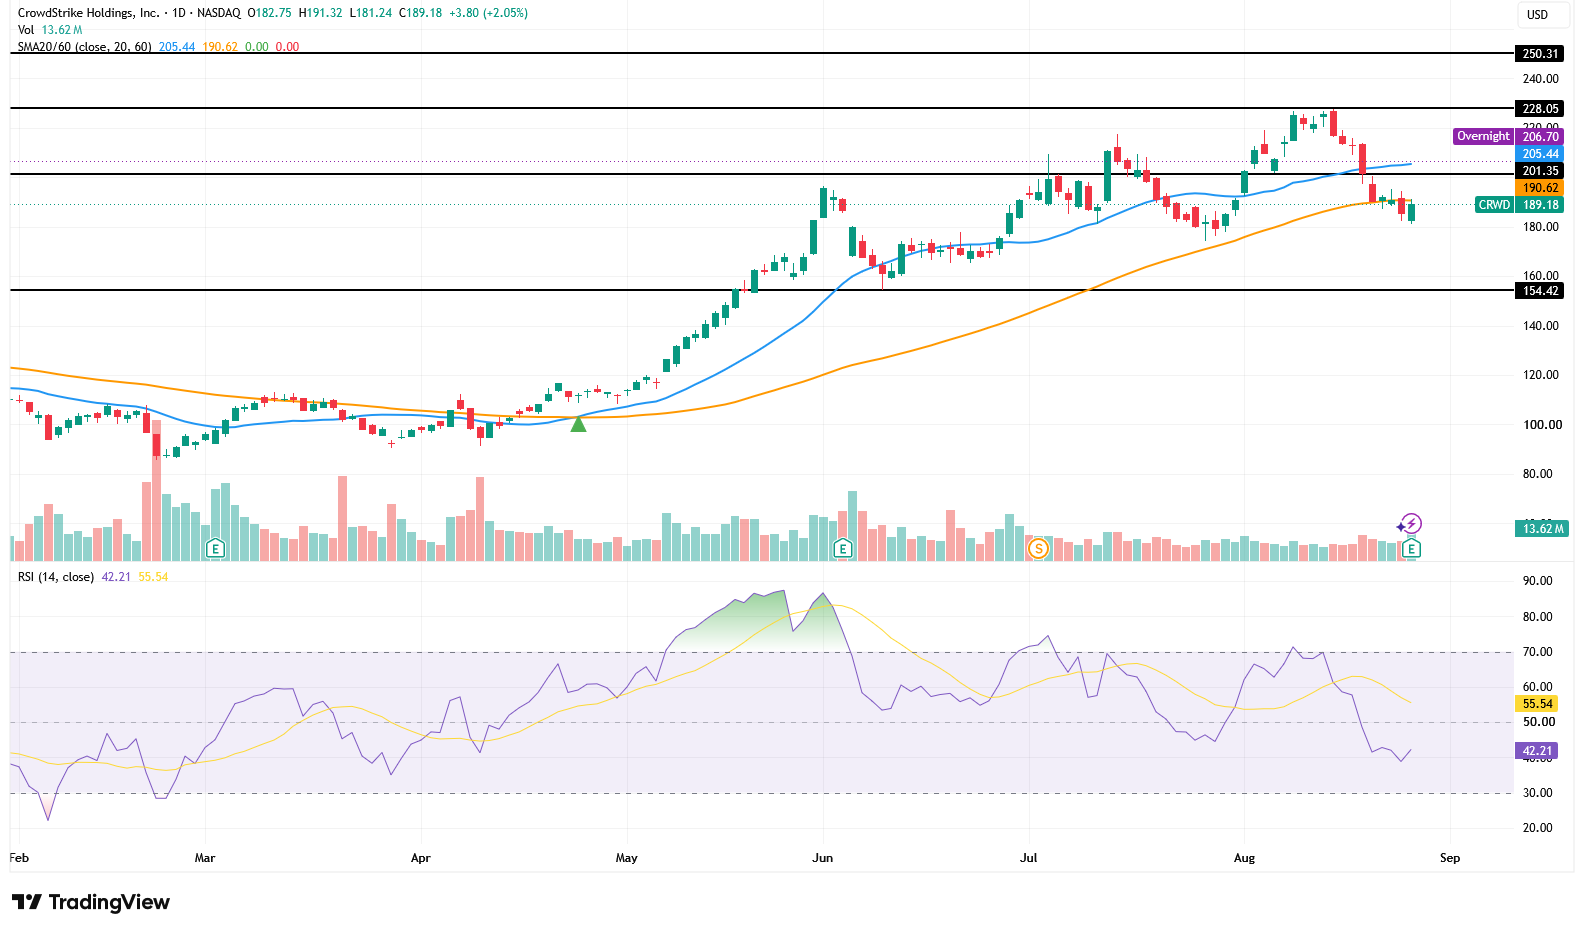The image size is (1584, 932).
Task: Click the Vol indicator legend label
Action: click(x=26, y=30)
